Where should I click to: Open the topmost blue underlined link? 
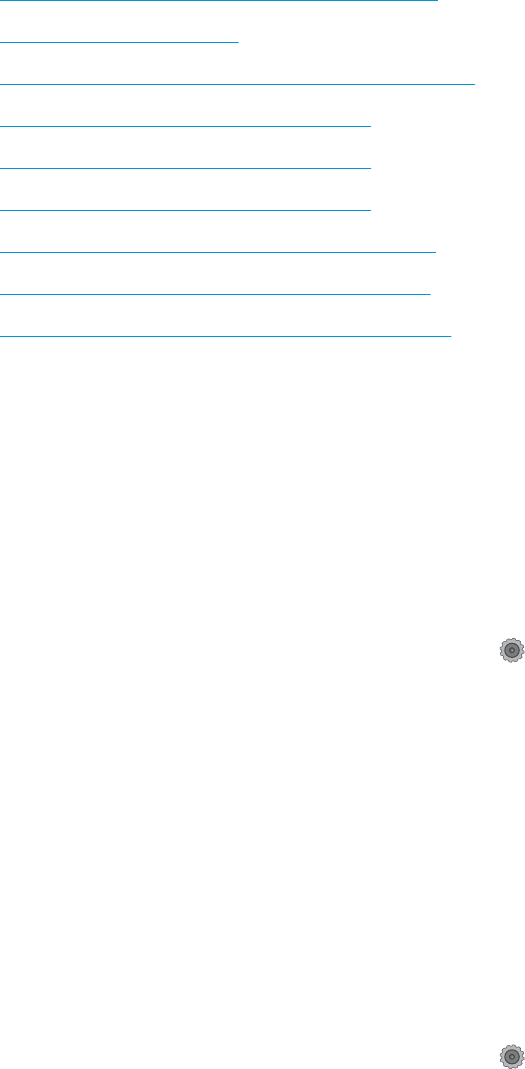coord(218,1)
